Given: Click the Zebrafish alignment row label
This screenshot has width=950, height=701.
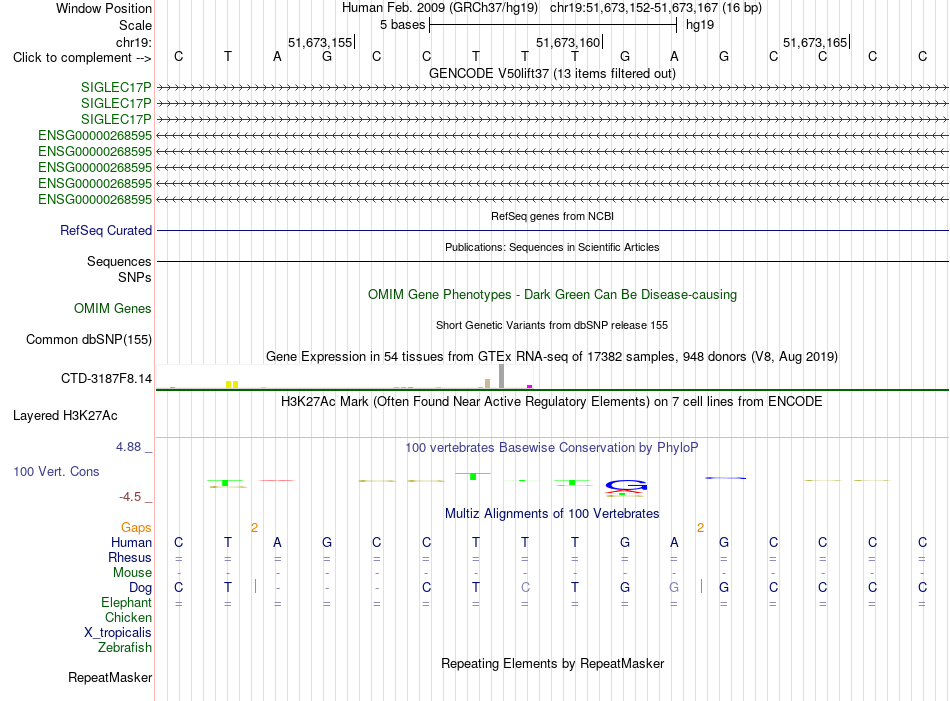Looking at the screenshot, I should 124,647.
